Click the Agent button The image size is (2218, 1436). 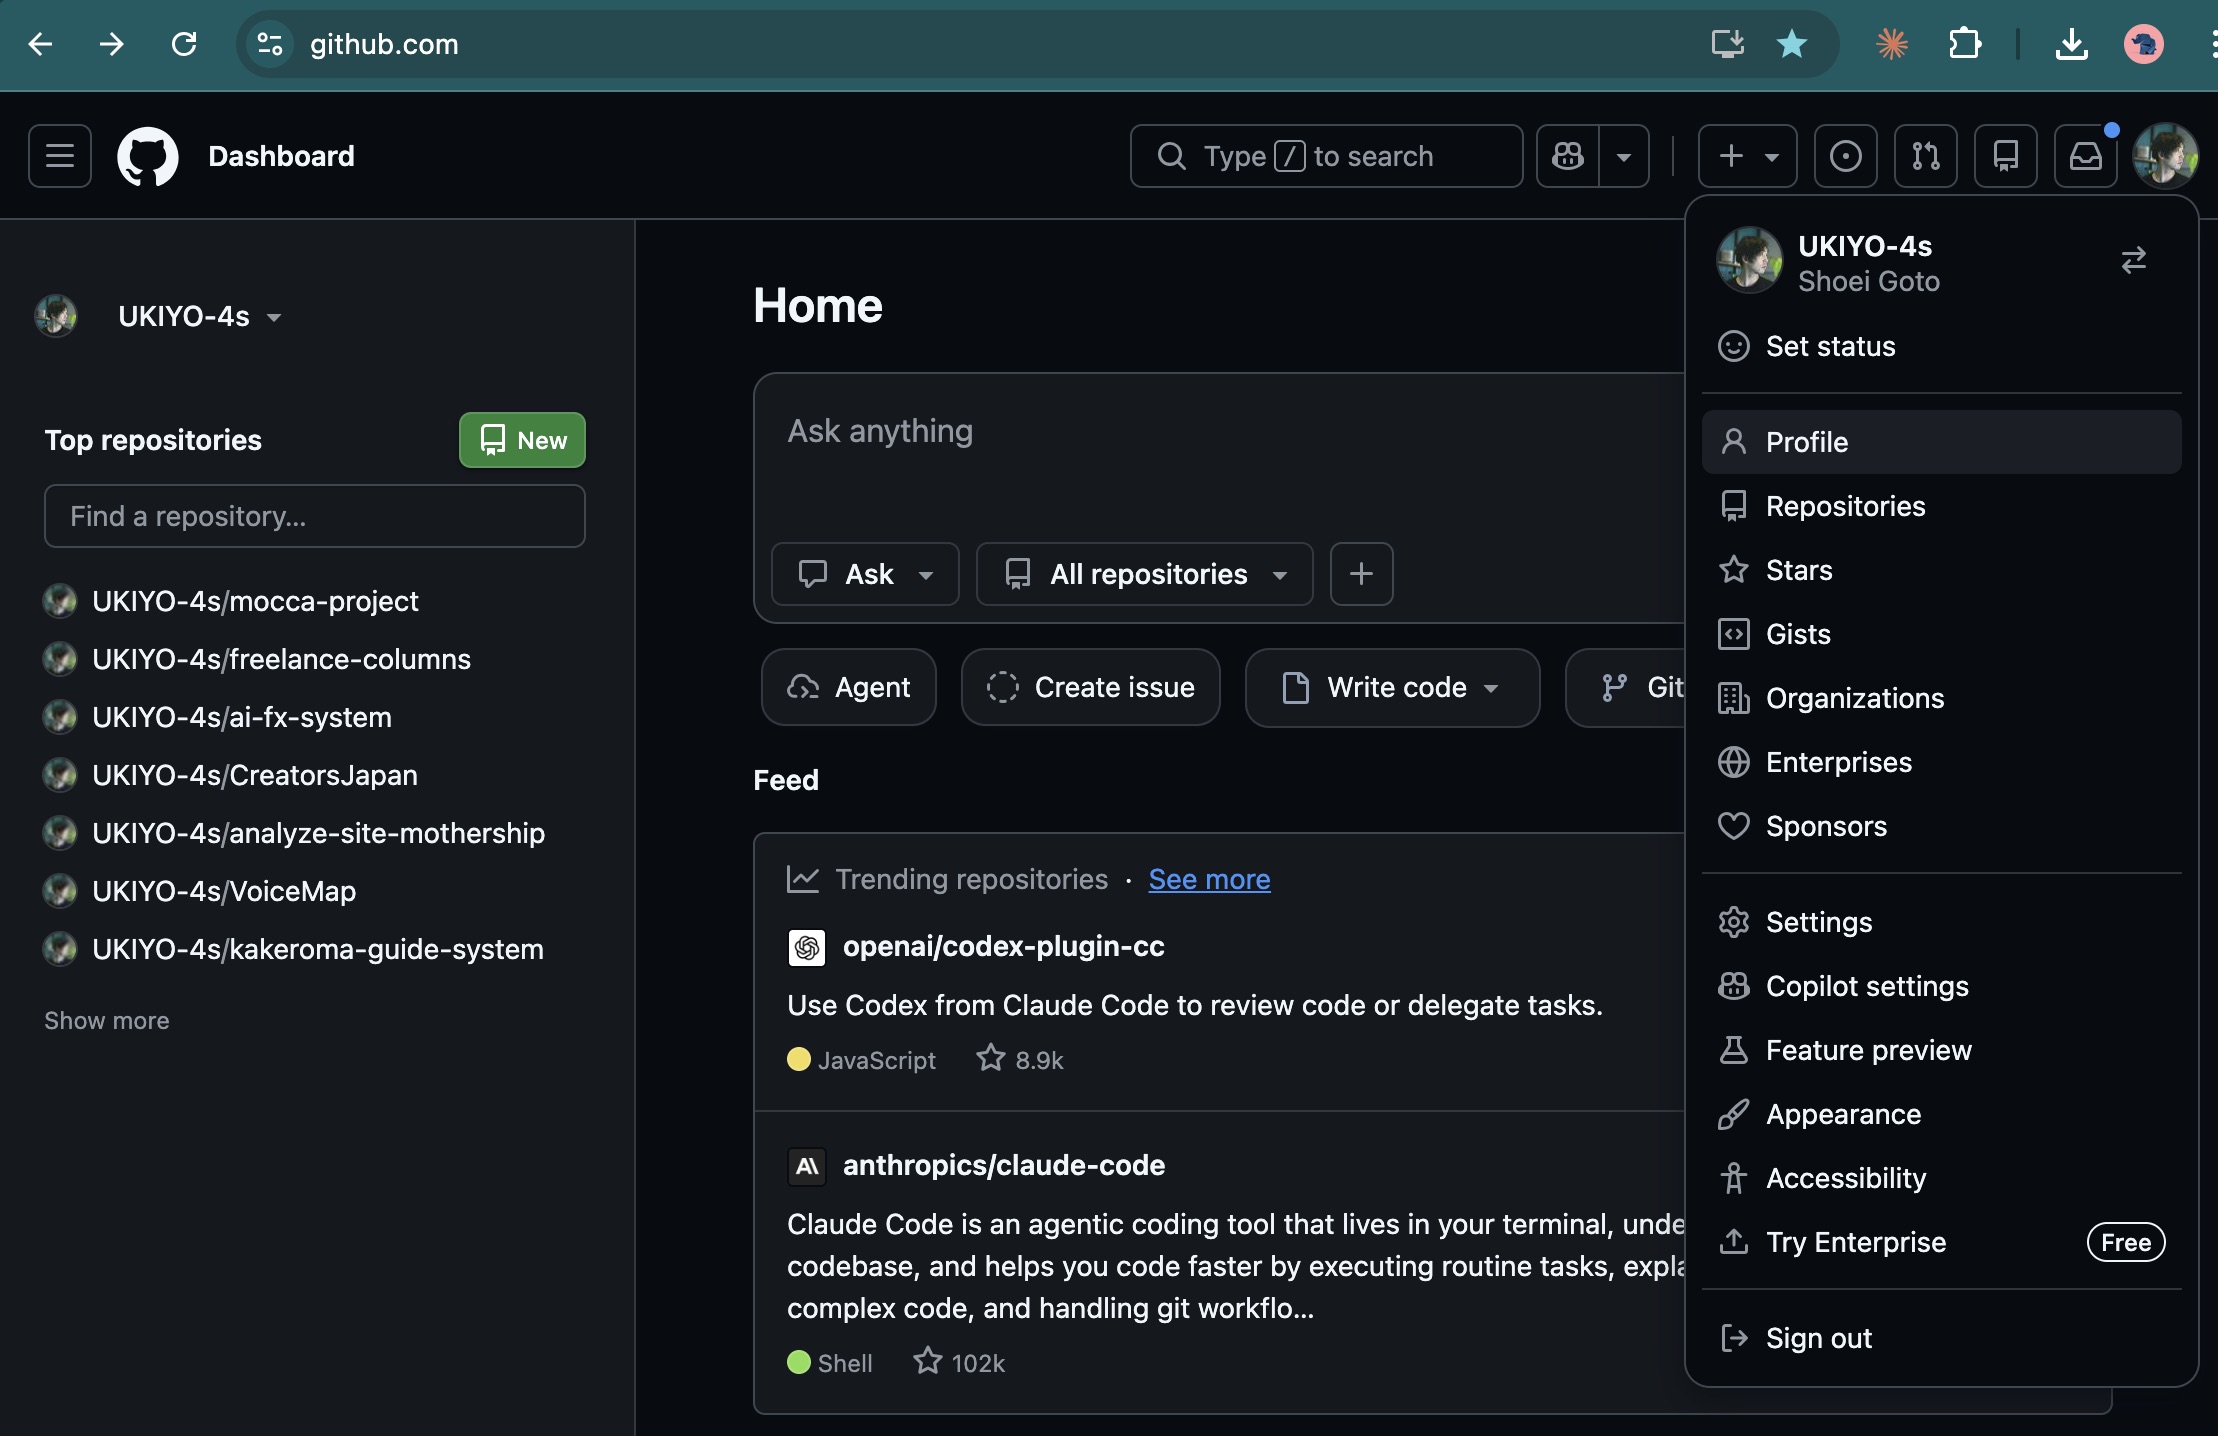tap(849, 688)
